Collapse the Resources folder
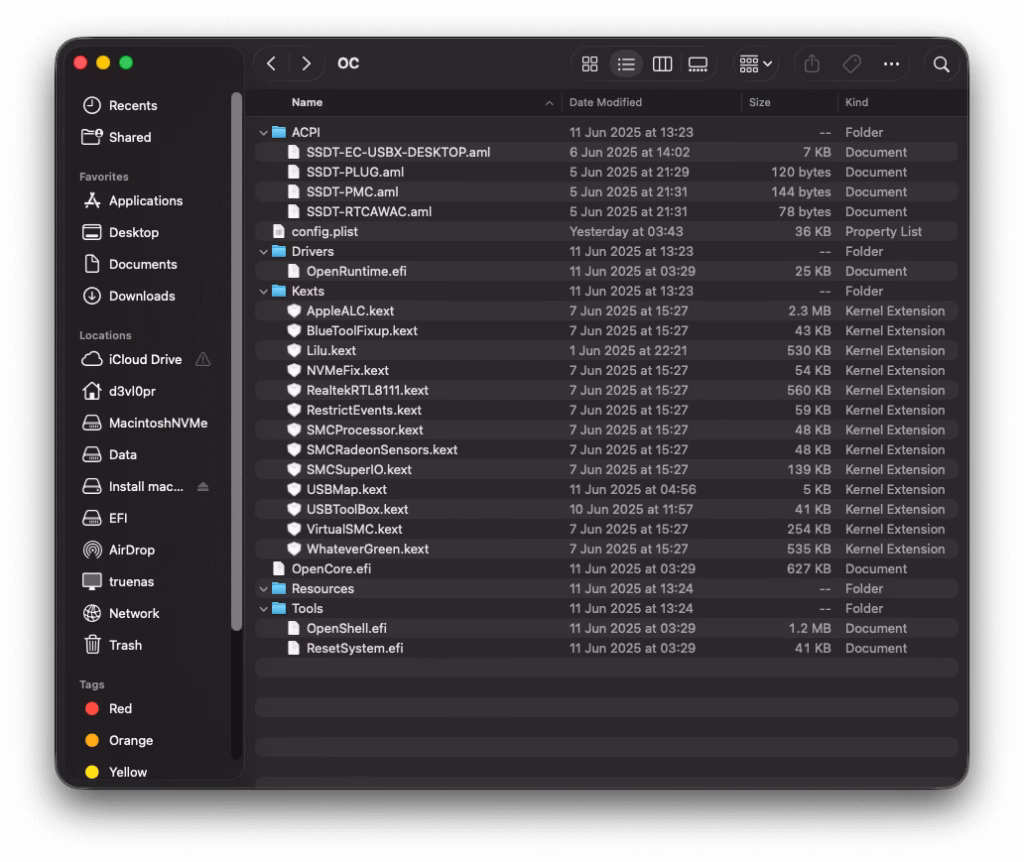 point(263,589)
